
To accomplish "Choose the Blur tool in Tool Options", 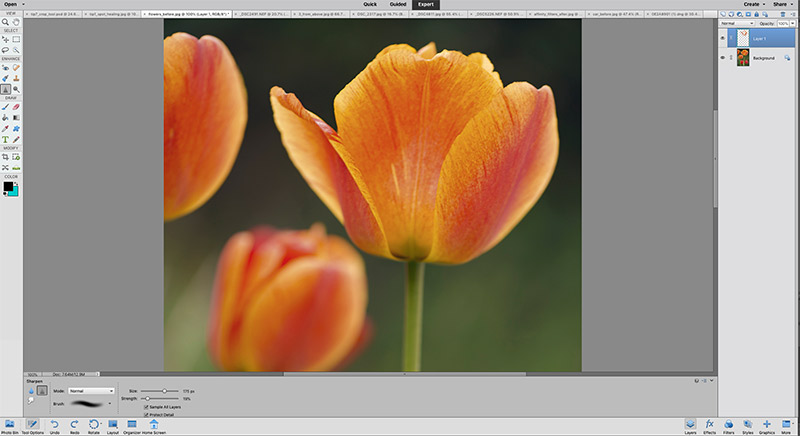I will pos(31,391).
